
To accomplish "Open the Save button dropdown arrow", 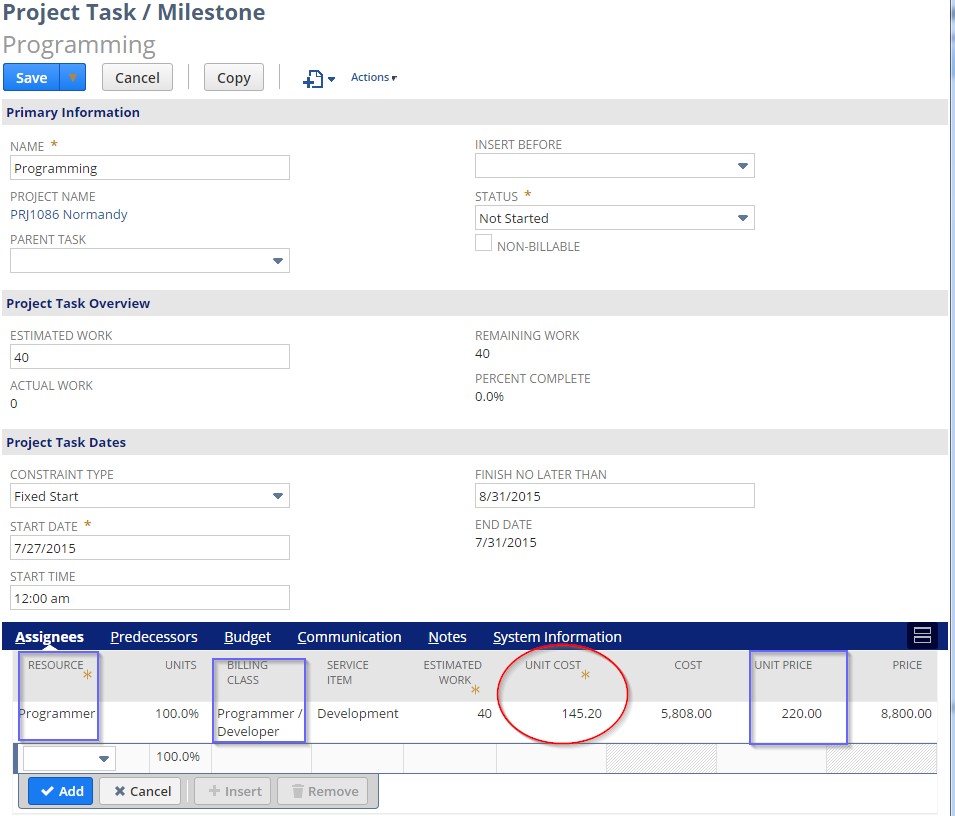I will 69,76.
